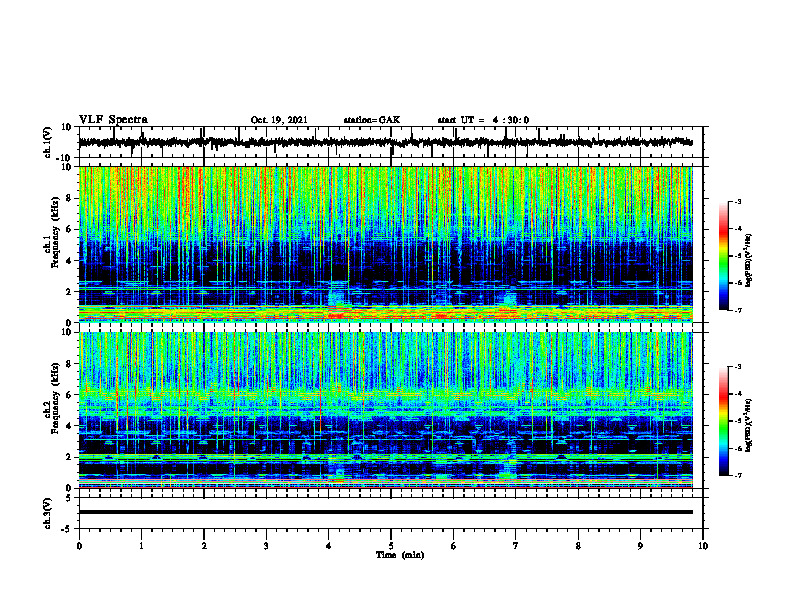
Task: Click the "ch.3(V)" axis label
Action: pyautogui.click(x=48, y=514)
